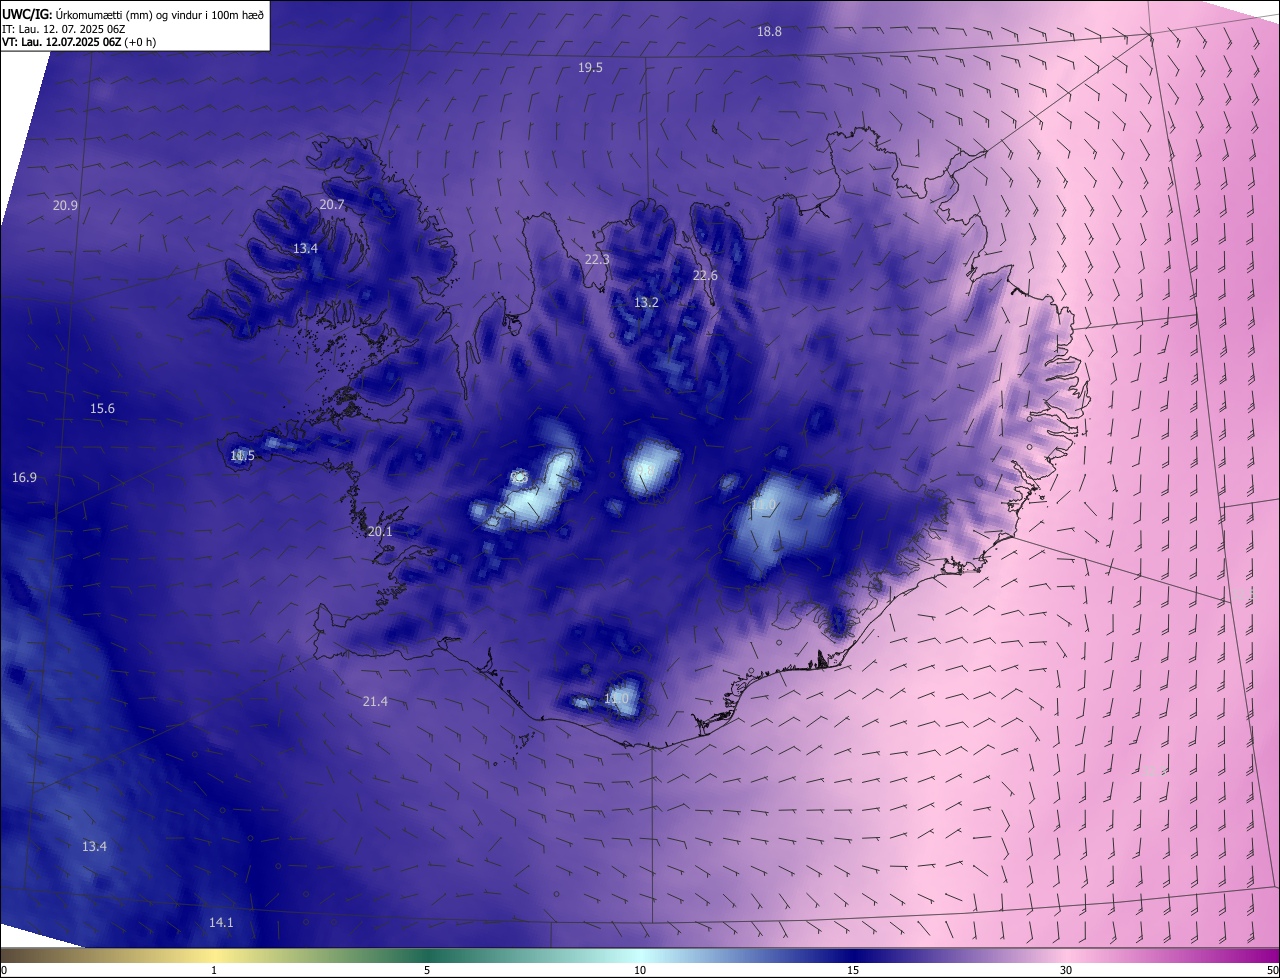Click the 'VT: Lau. 12.07.2025 06Z (+0 h)' line
Viewport: 1280px width, 978px height.
coord(79,42)
